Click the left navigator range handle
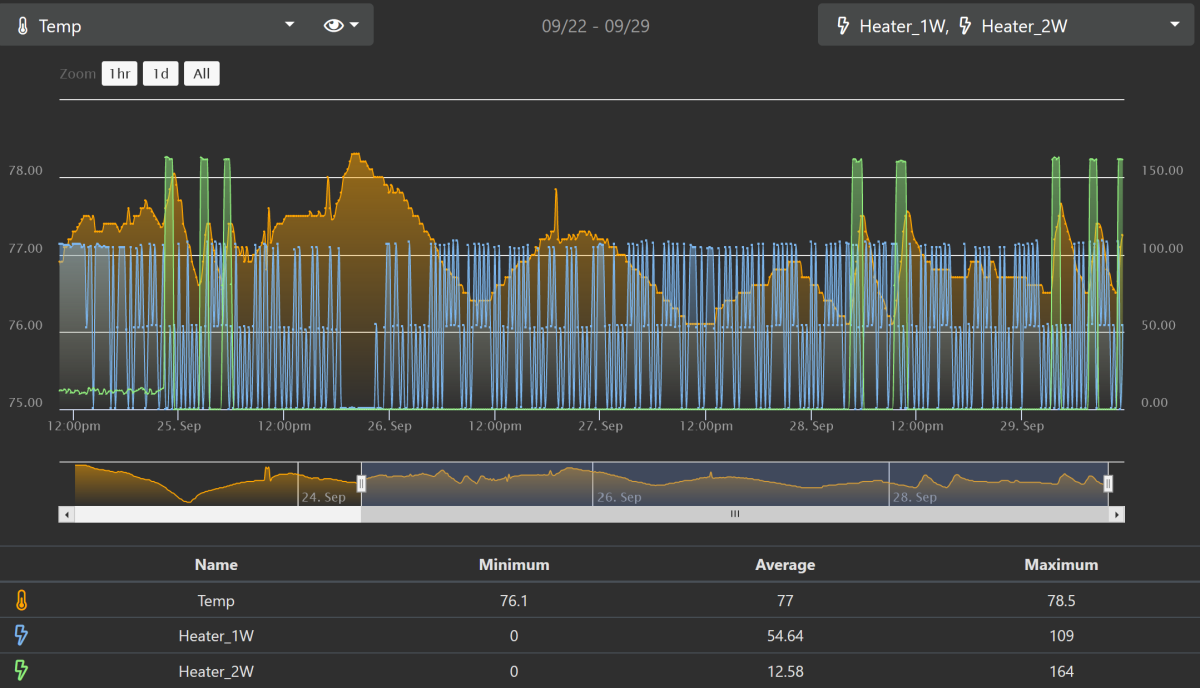Viewport: 1200px width, 688px height. click(361, 484)
